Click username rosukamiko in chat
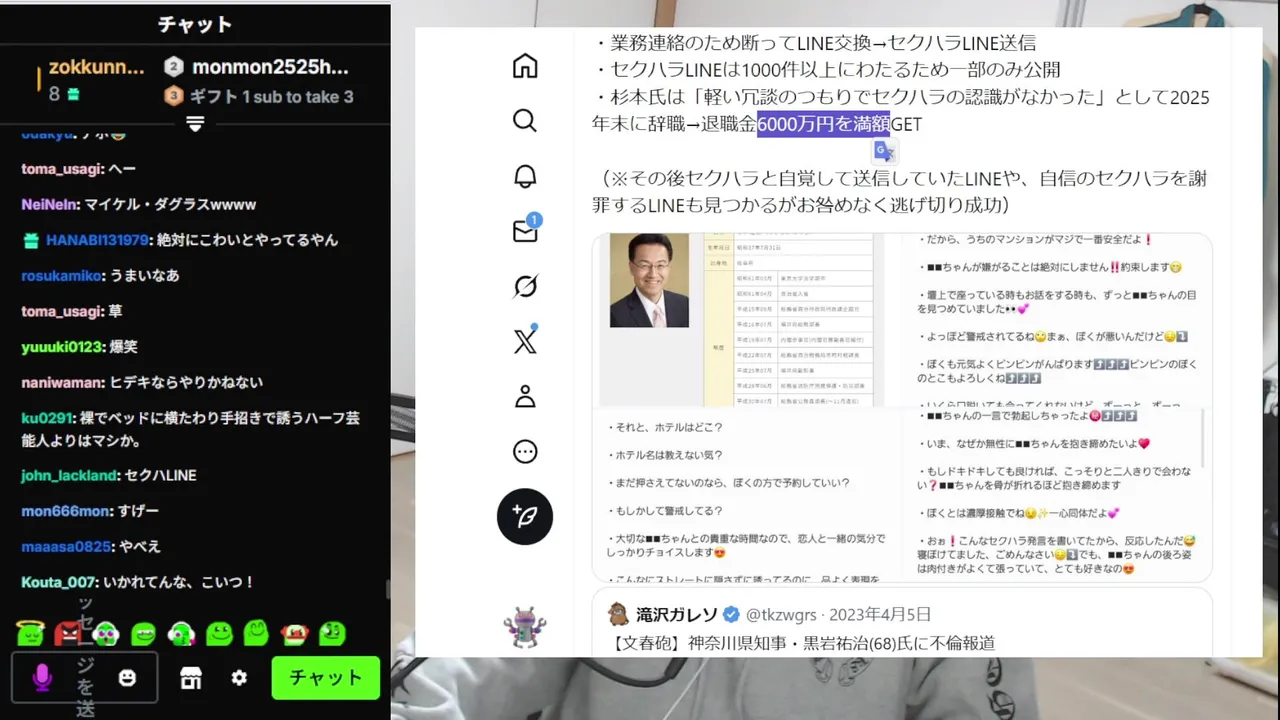Image resolution: width=1280 pixels, height=720 pixels. 61,275
